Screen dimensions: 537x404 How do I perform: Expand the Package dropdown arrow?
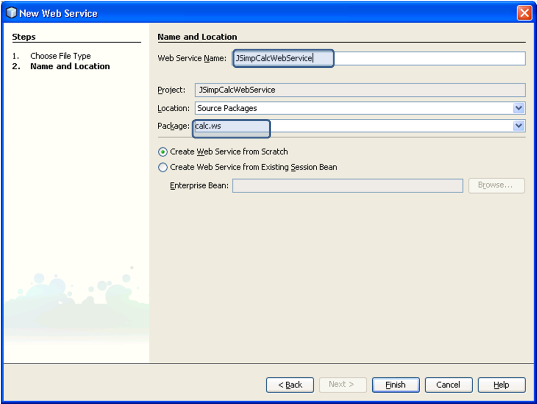[x=519, y=126]
